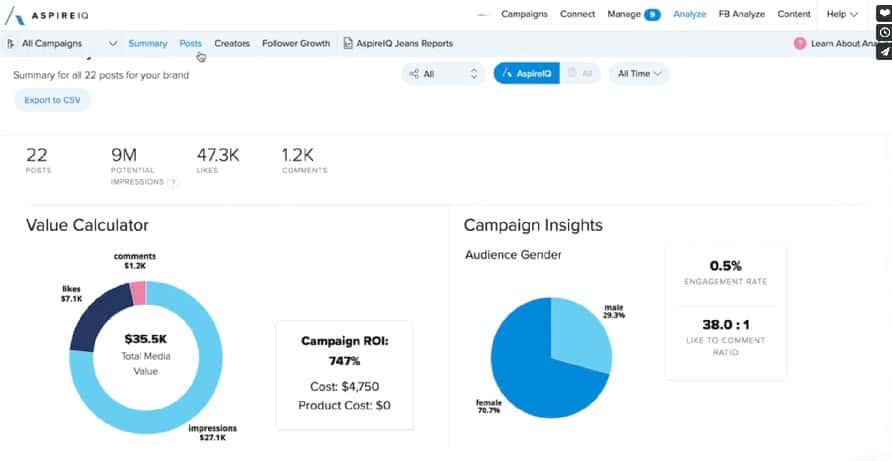
Task: Expand the Help menu
Action: [842, 14]
